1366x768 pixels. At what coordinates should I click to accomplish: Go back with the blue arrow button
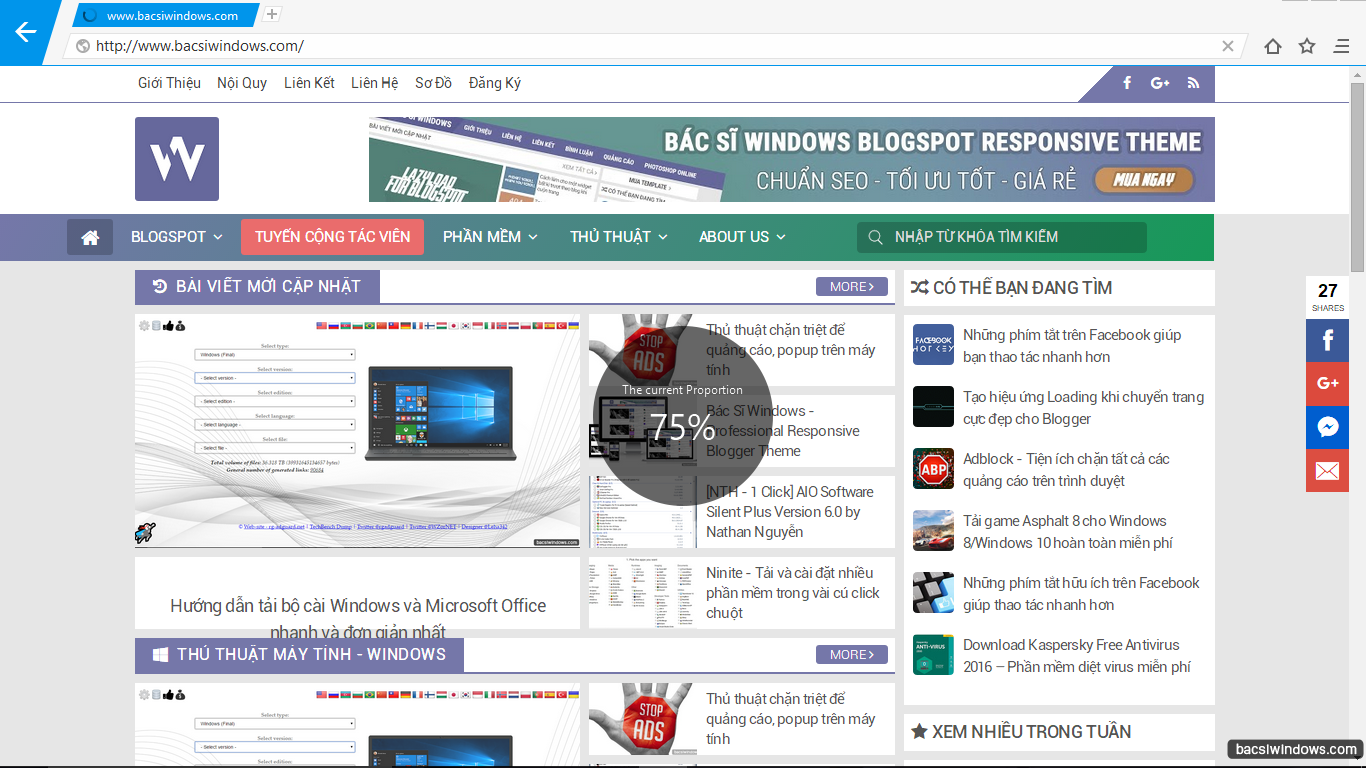[25, 32]
